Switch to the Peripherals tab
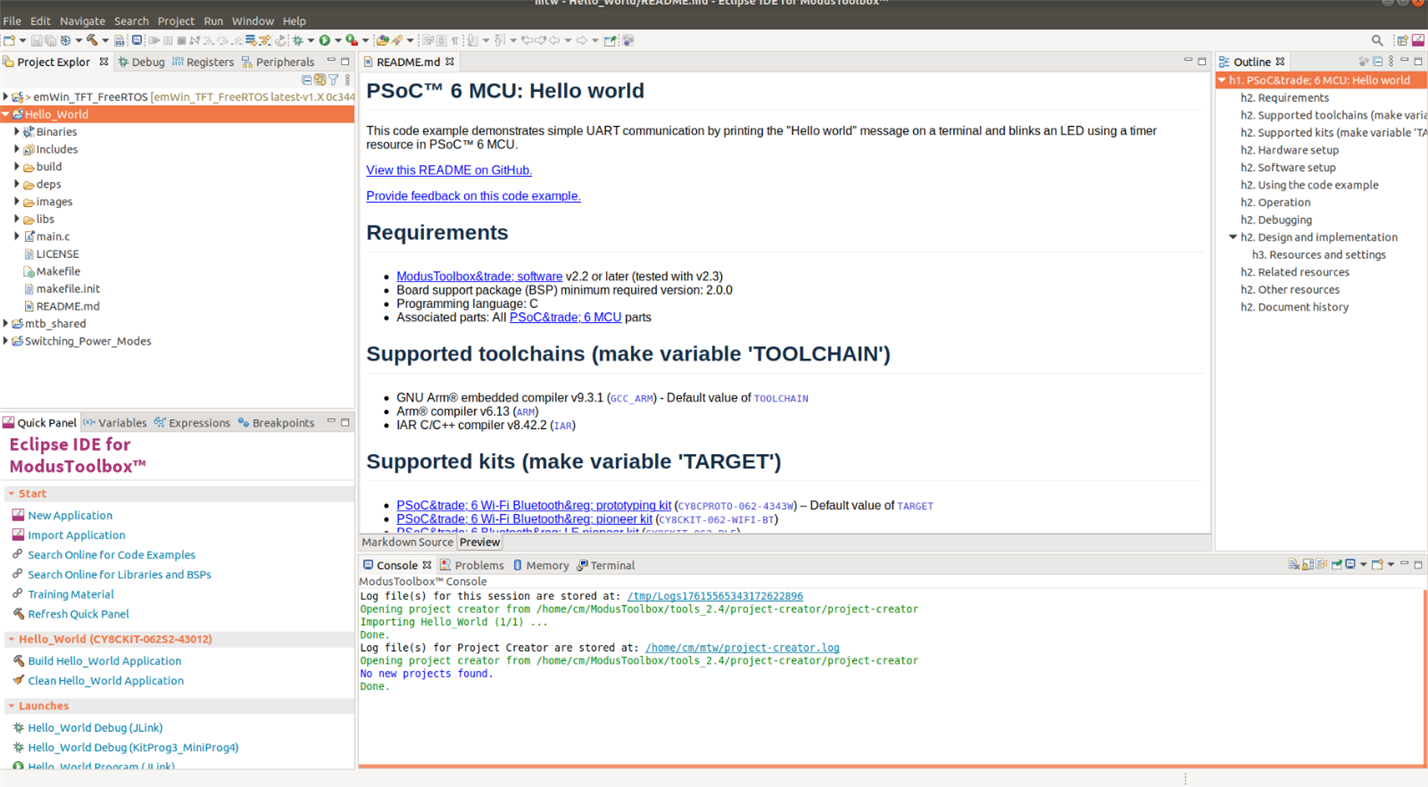1428x787 pixels. [278, 62]
